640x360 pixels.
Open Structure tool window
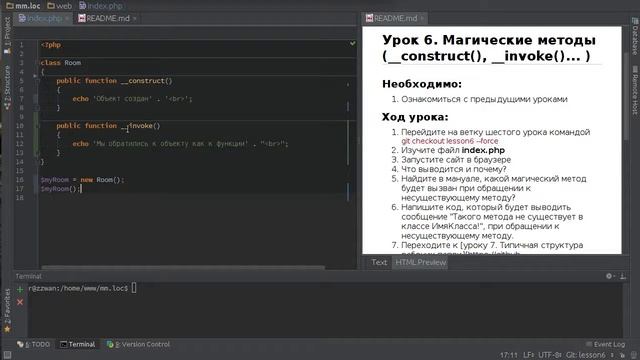point(7,87)
